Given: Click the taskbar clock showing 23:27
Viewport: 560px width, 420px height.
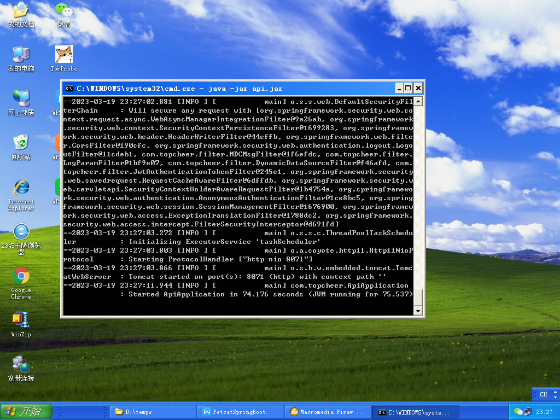Looking at the screenshot, I should click(x=545, y=412).
